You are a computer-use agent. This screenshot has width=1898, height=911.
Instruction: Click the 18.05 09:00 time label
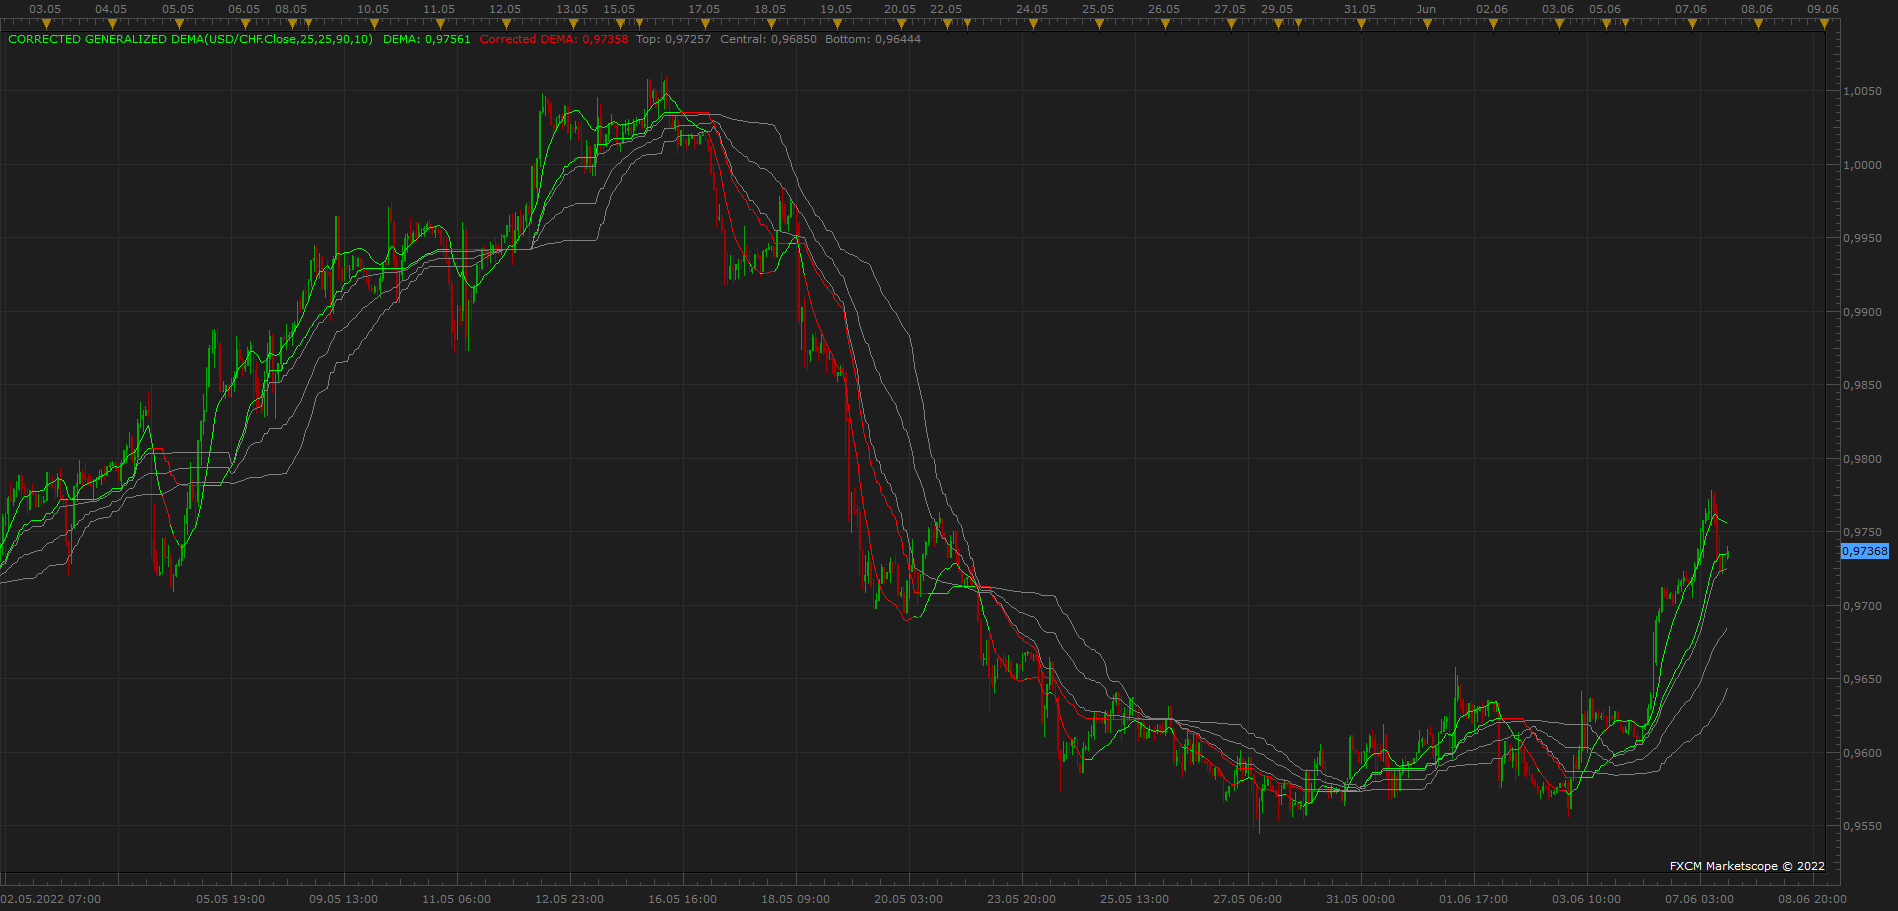[796, 899]
